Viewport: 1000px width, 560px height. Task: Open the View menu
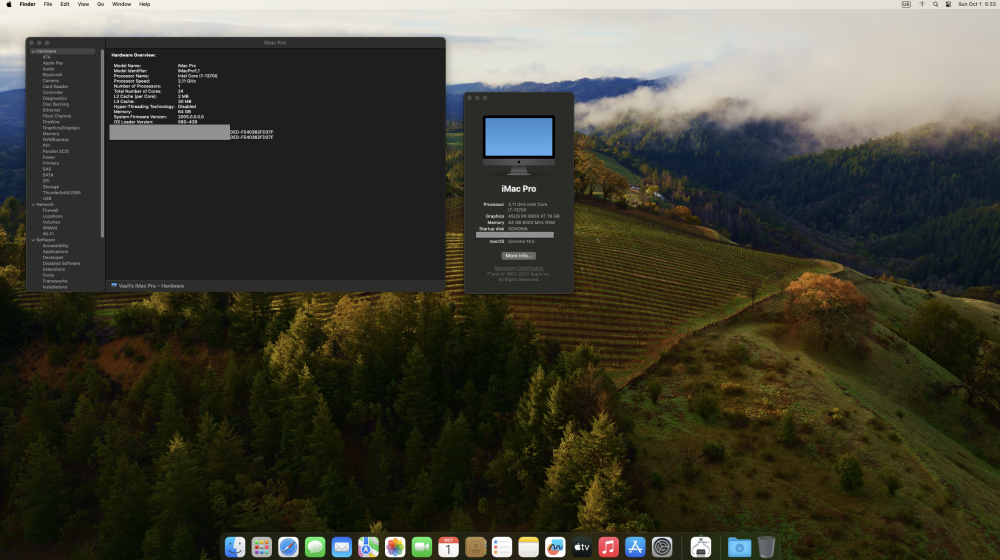83,4
